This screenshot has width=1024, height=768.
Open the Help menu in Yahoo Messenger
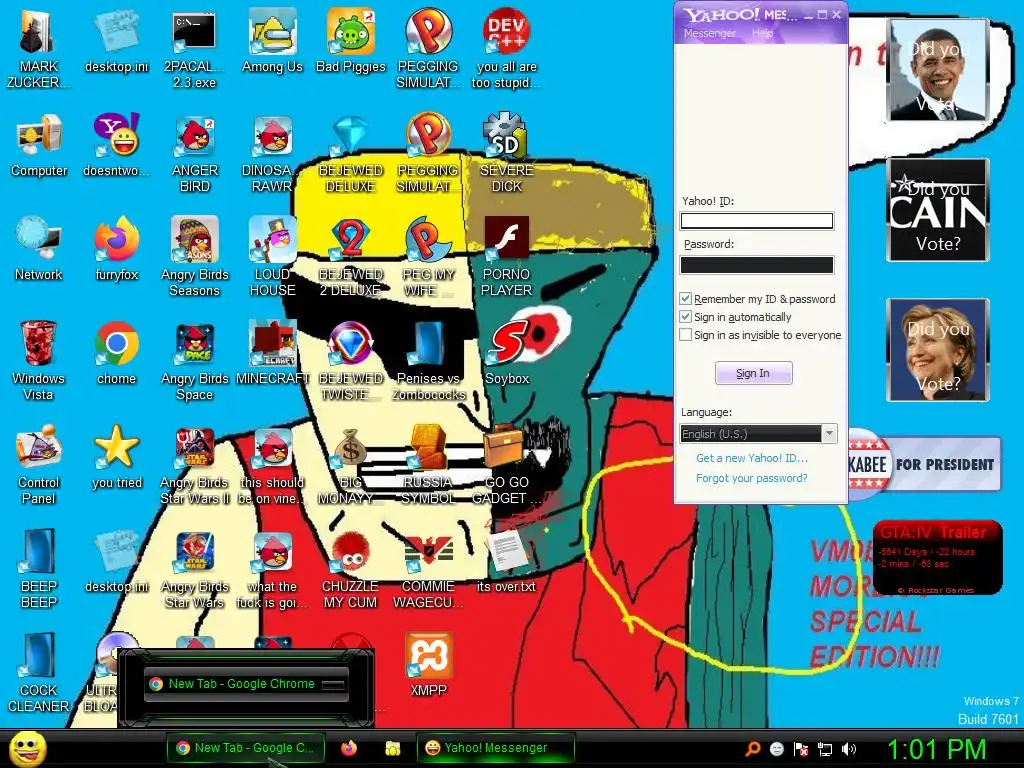point(762,33)
